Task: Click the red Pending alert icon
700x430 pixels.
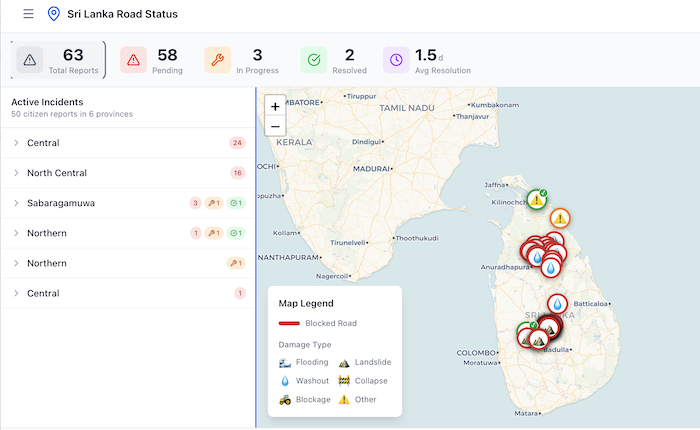Action: coord(133,60)
